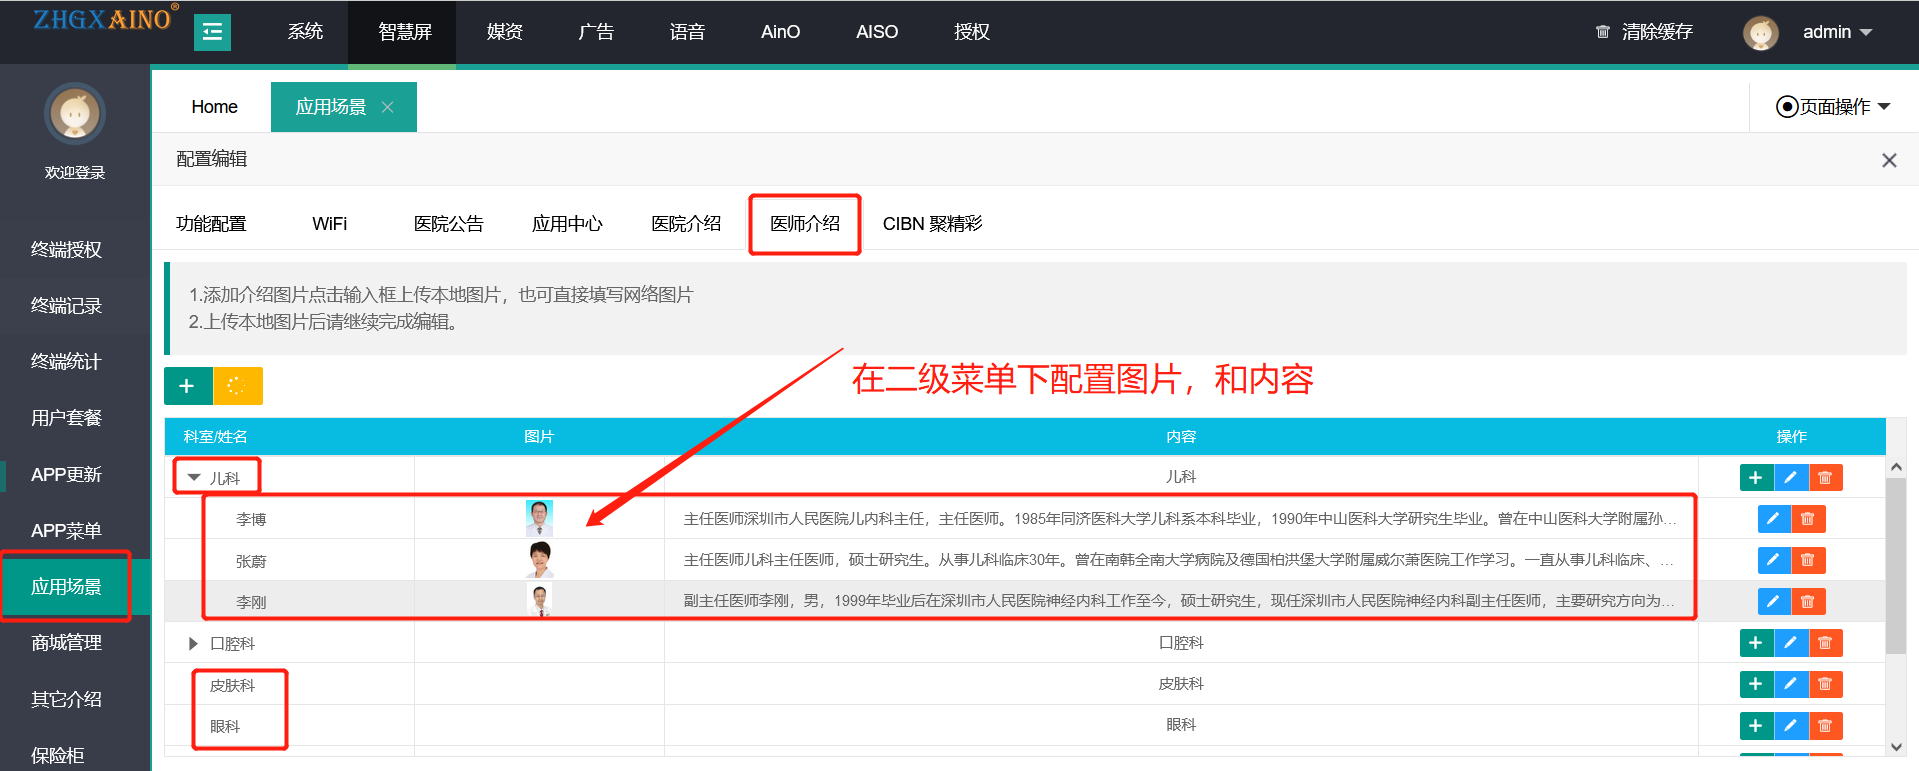Collapse the 儿科 tree node
The height and width of the screenshot is (771, 1919).
pos(194,478)
